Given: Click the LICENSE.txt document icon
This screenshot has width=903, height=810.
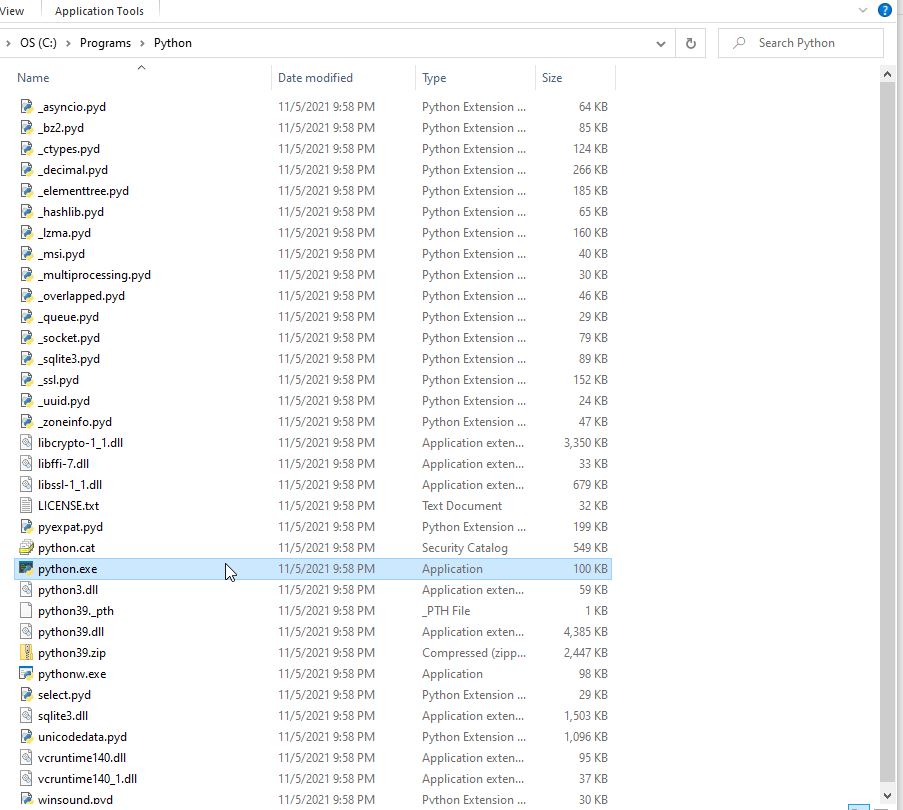Looking at the screenshot, I should (26, 505).
